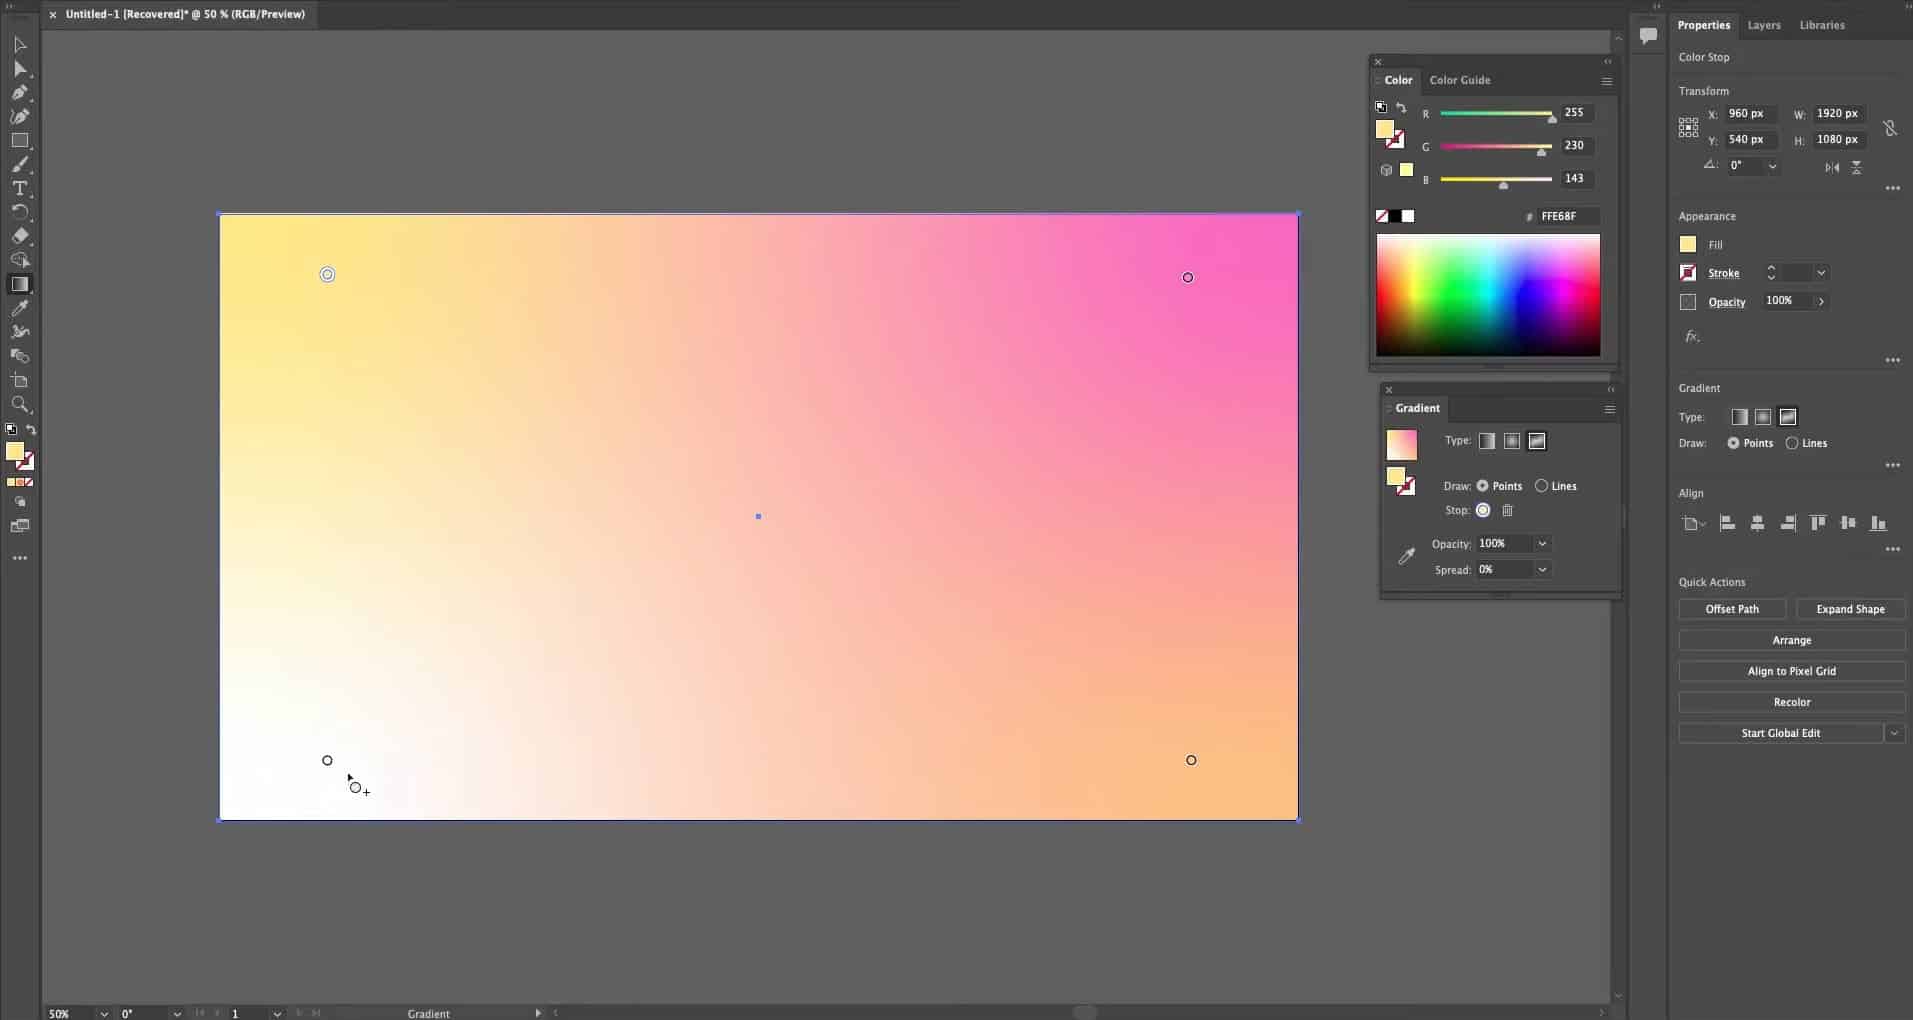
Task: Select the Type tool in the toolbar
Action: tap(19, 189)
